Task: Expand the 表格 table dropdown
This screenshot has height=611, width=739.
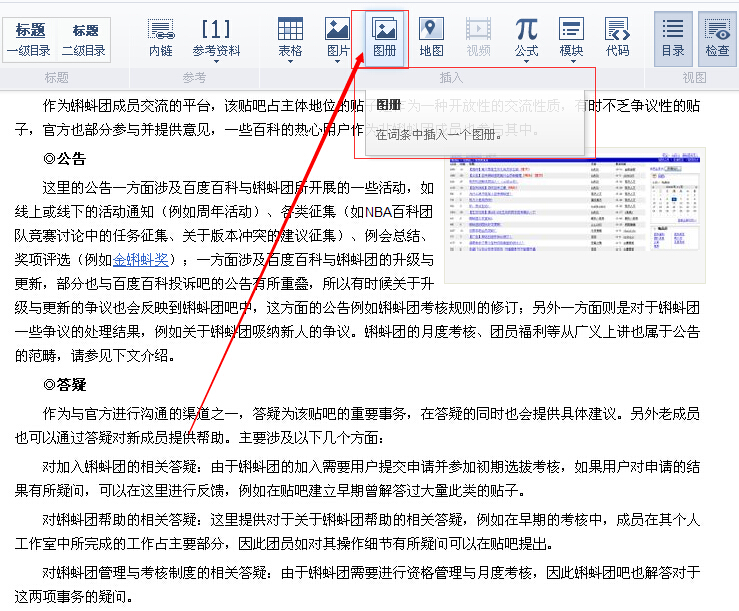Action: click(290, 37)
